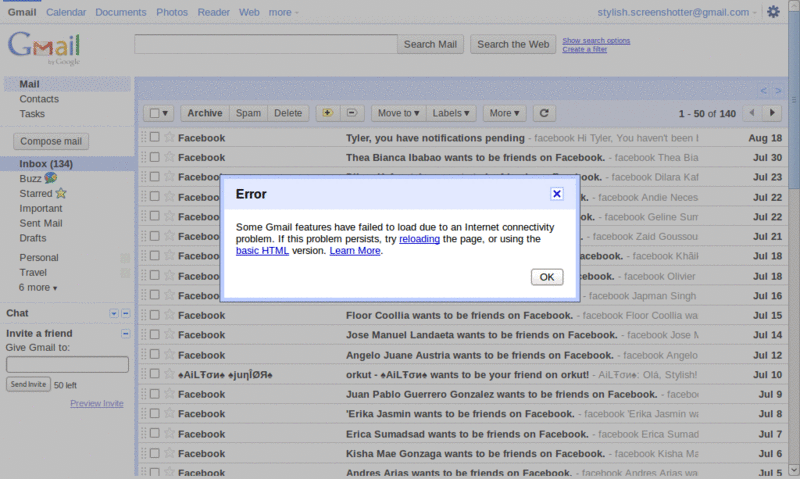Check the Angelo Juane Austria email

155,355
